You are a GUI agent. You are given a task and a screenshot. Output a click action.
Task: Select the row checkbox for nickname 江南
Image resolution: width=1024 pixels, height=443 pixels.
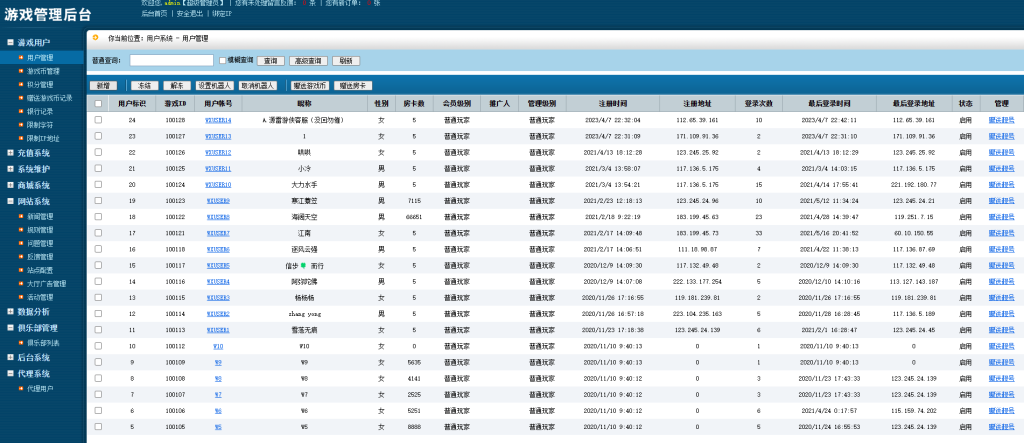tap(98, 233)
